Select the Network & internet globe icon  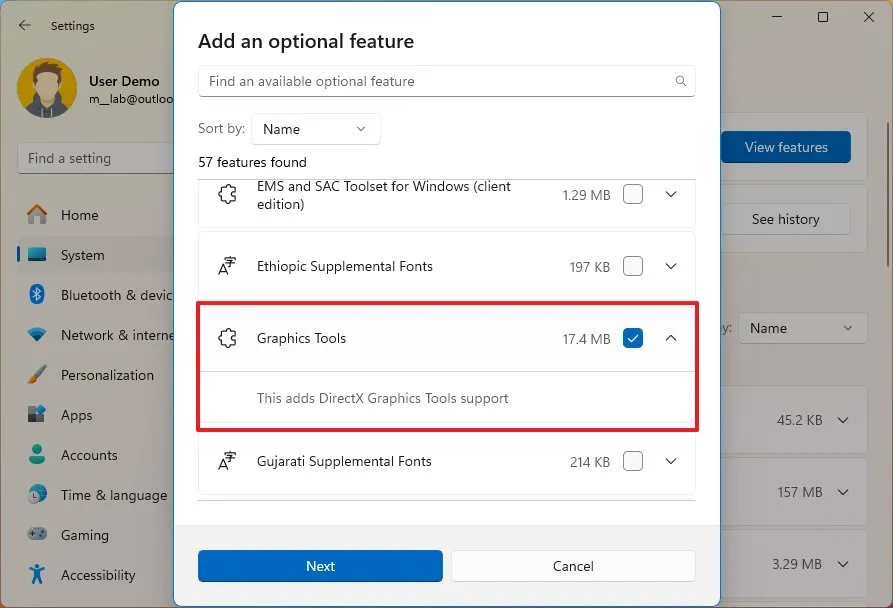coord(37,335)
